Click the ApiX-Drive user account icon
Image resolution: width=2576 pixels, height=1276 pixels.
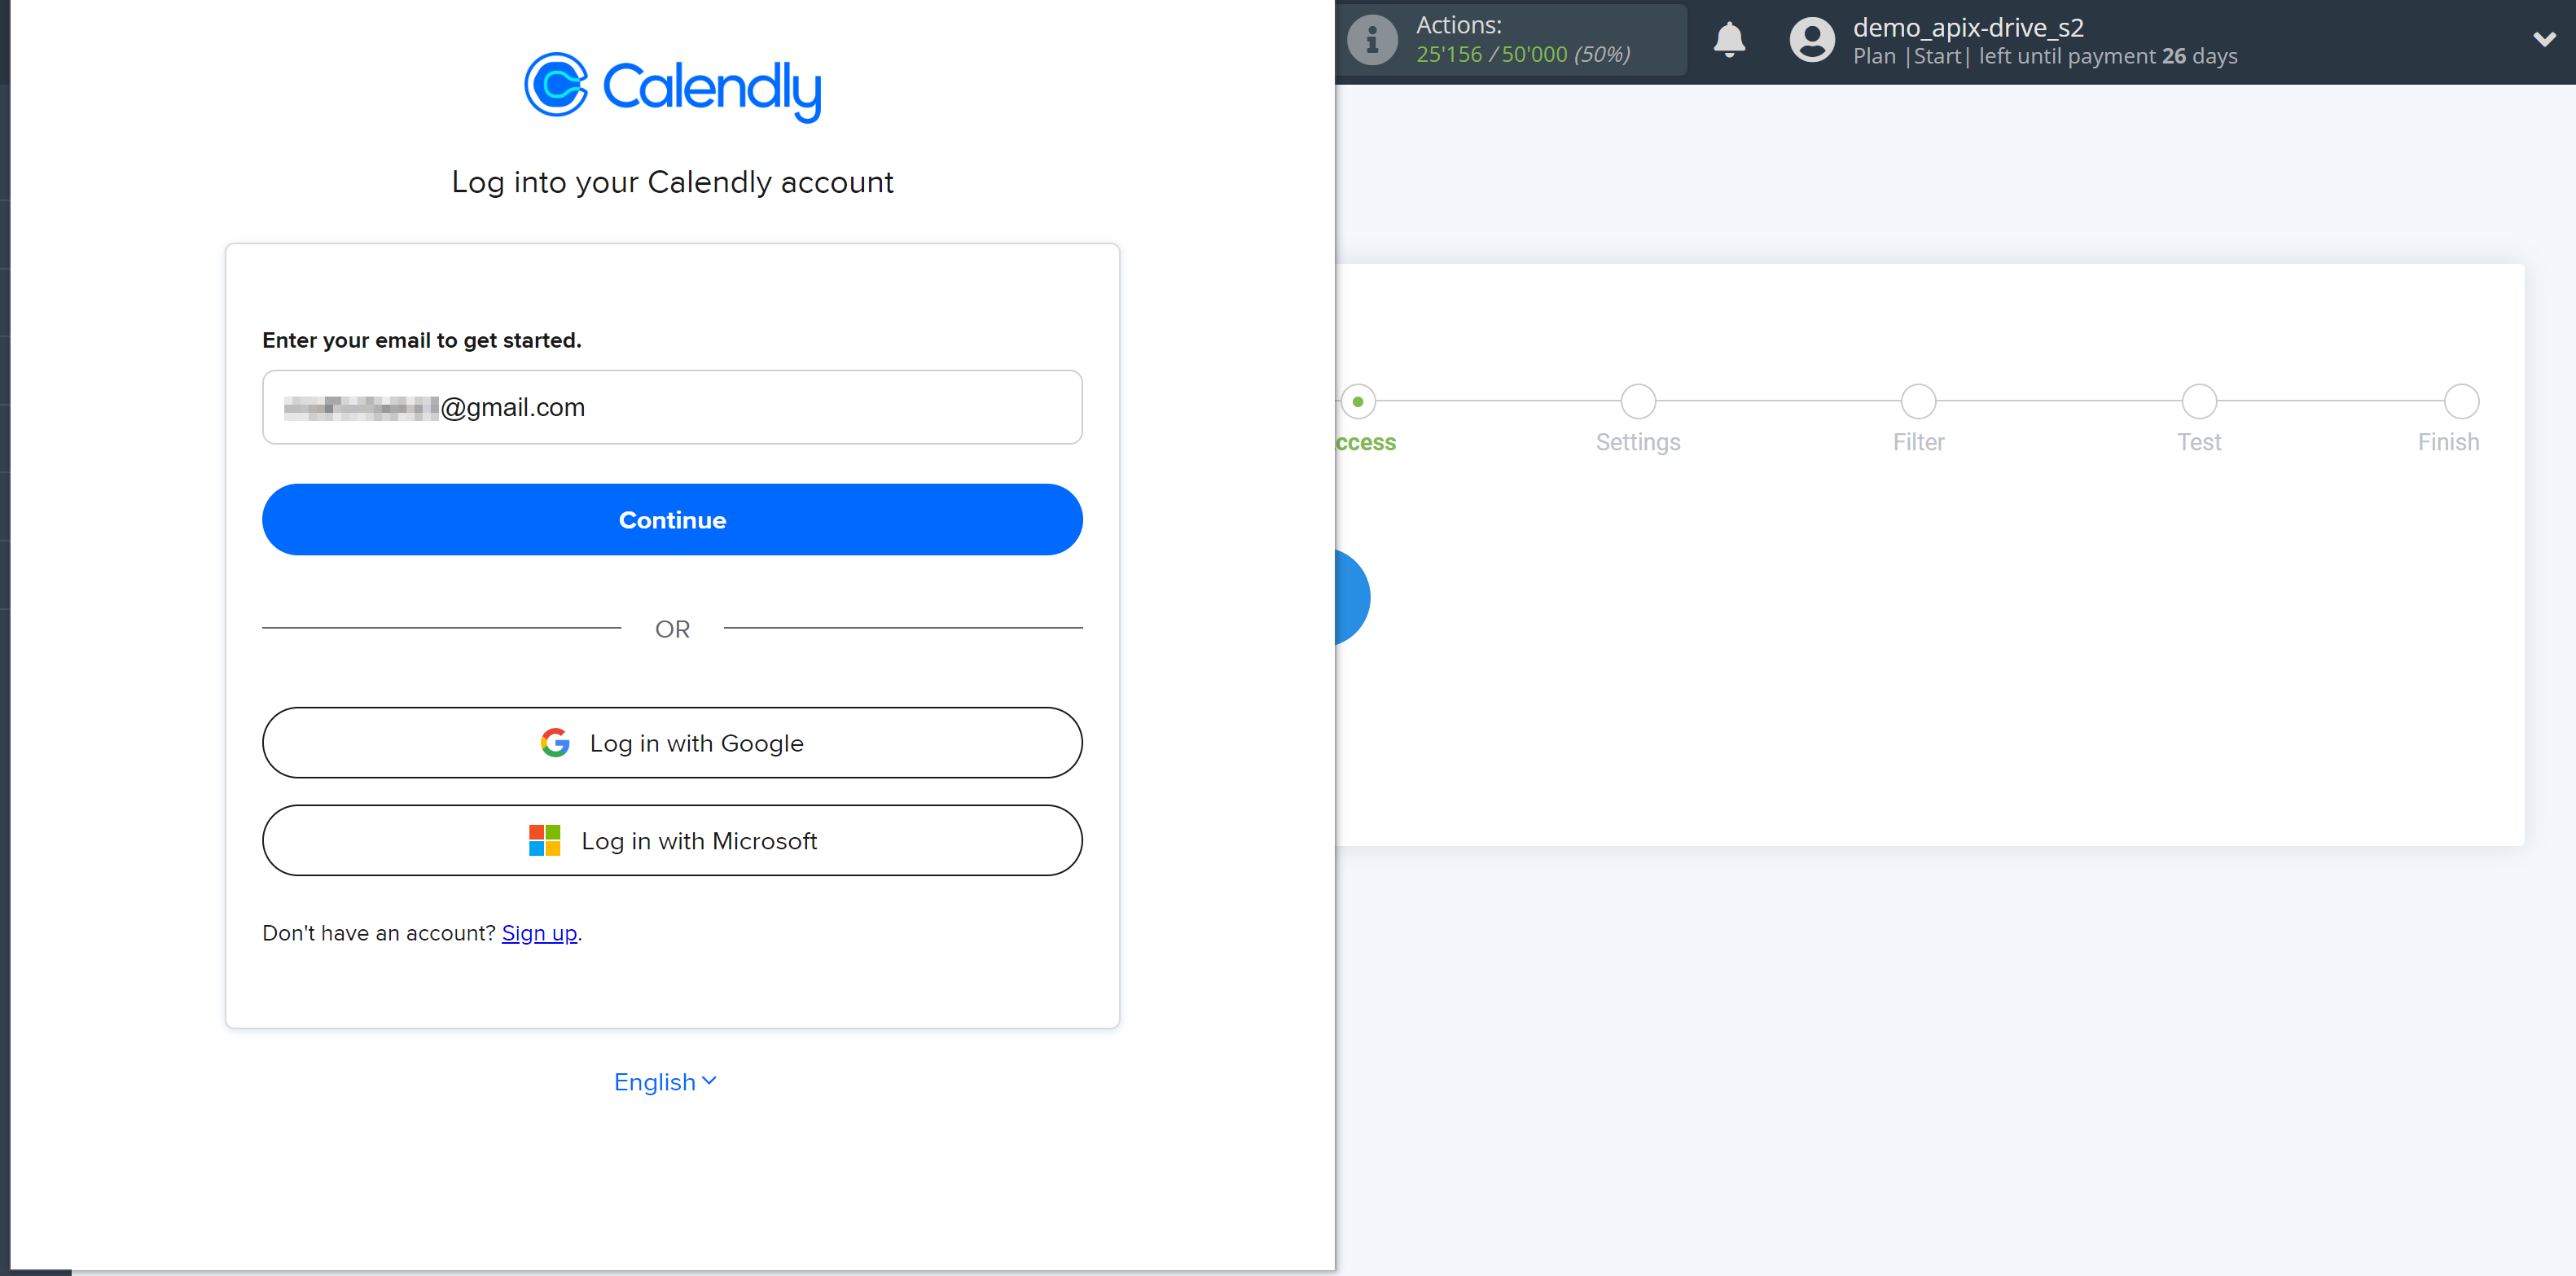point(1809,41)
